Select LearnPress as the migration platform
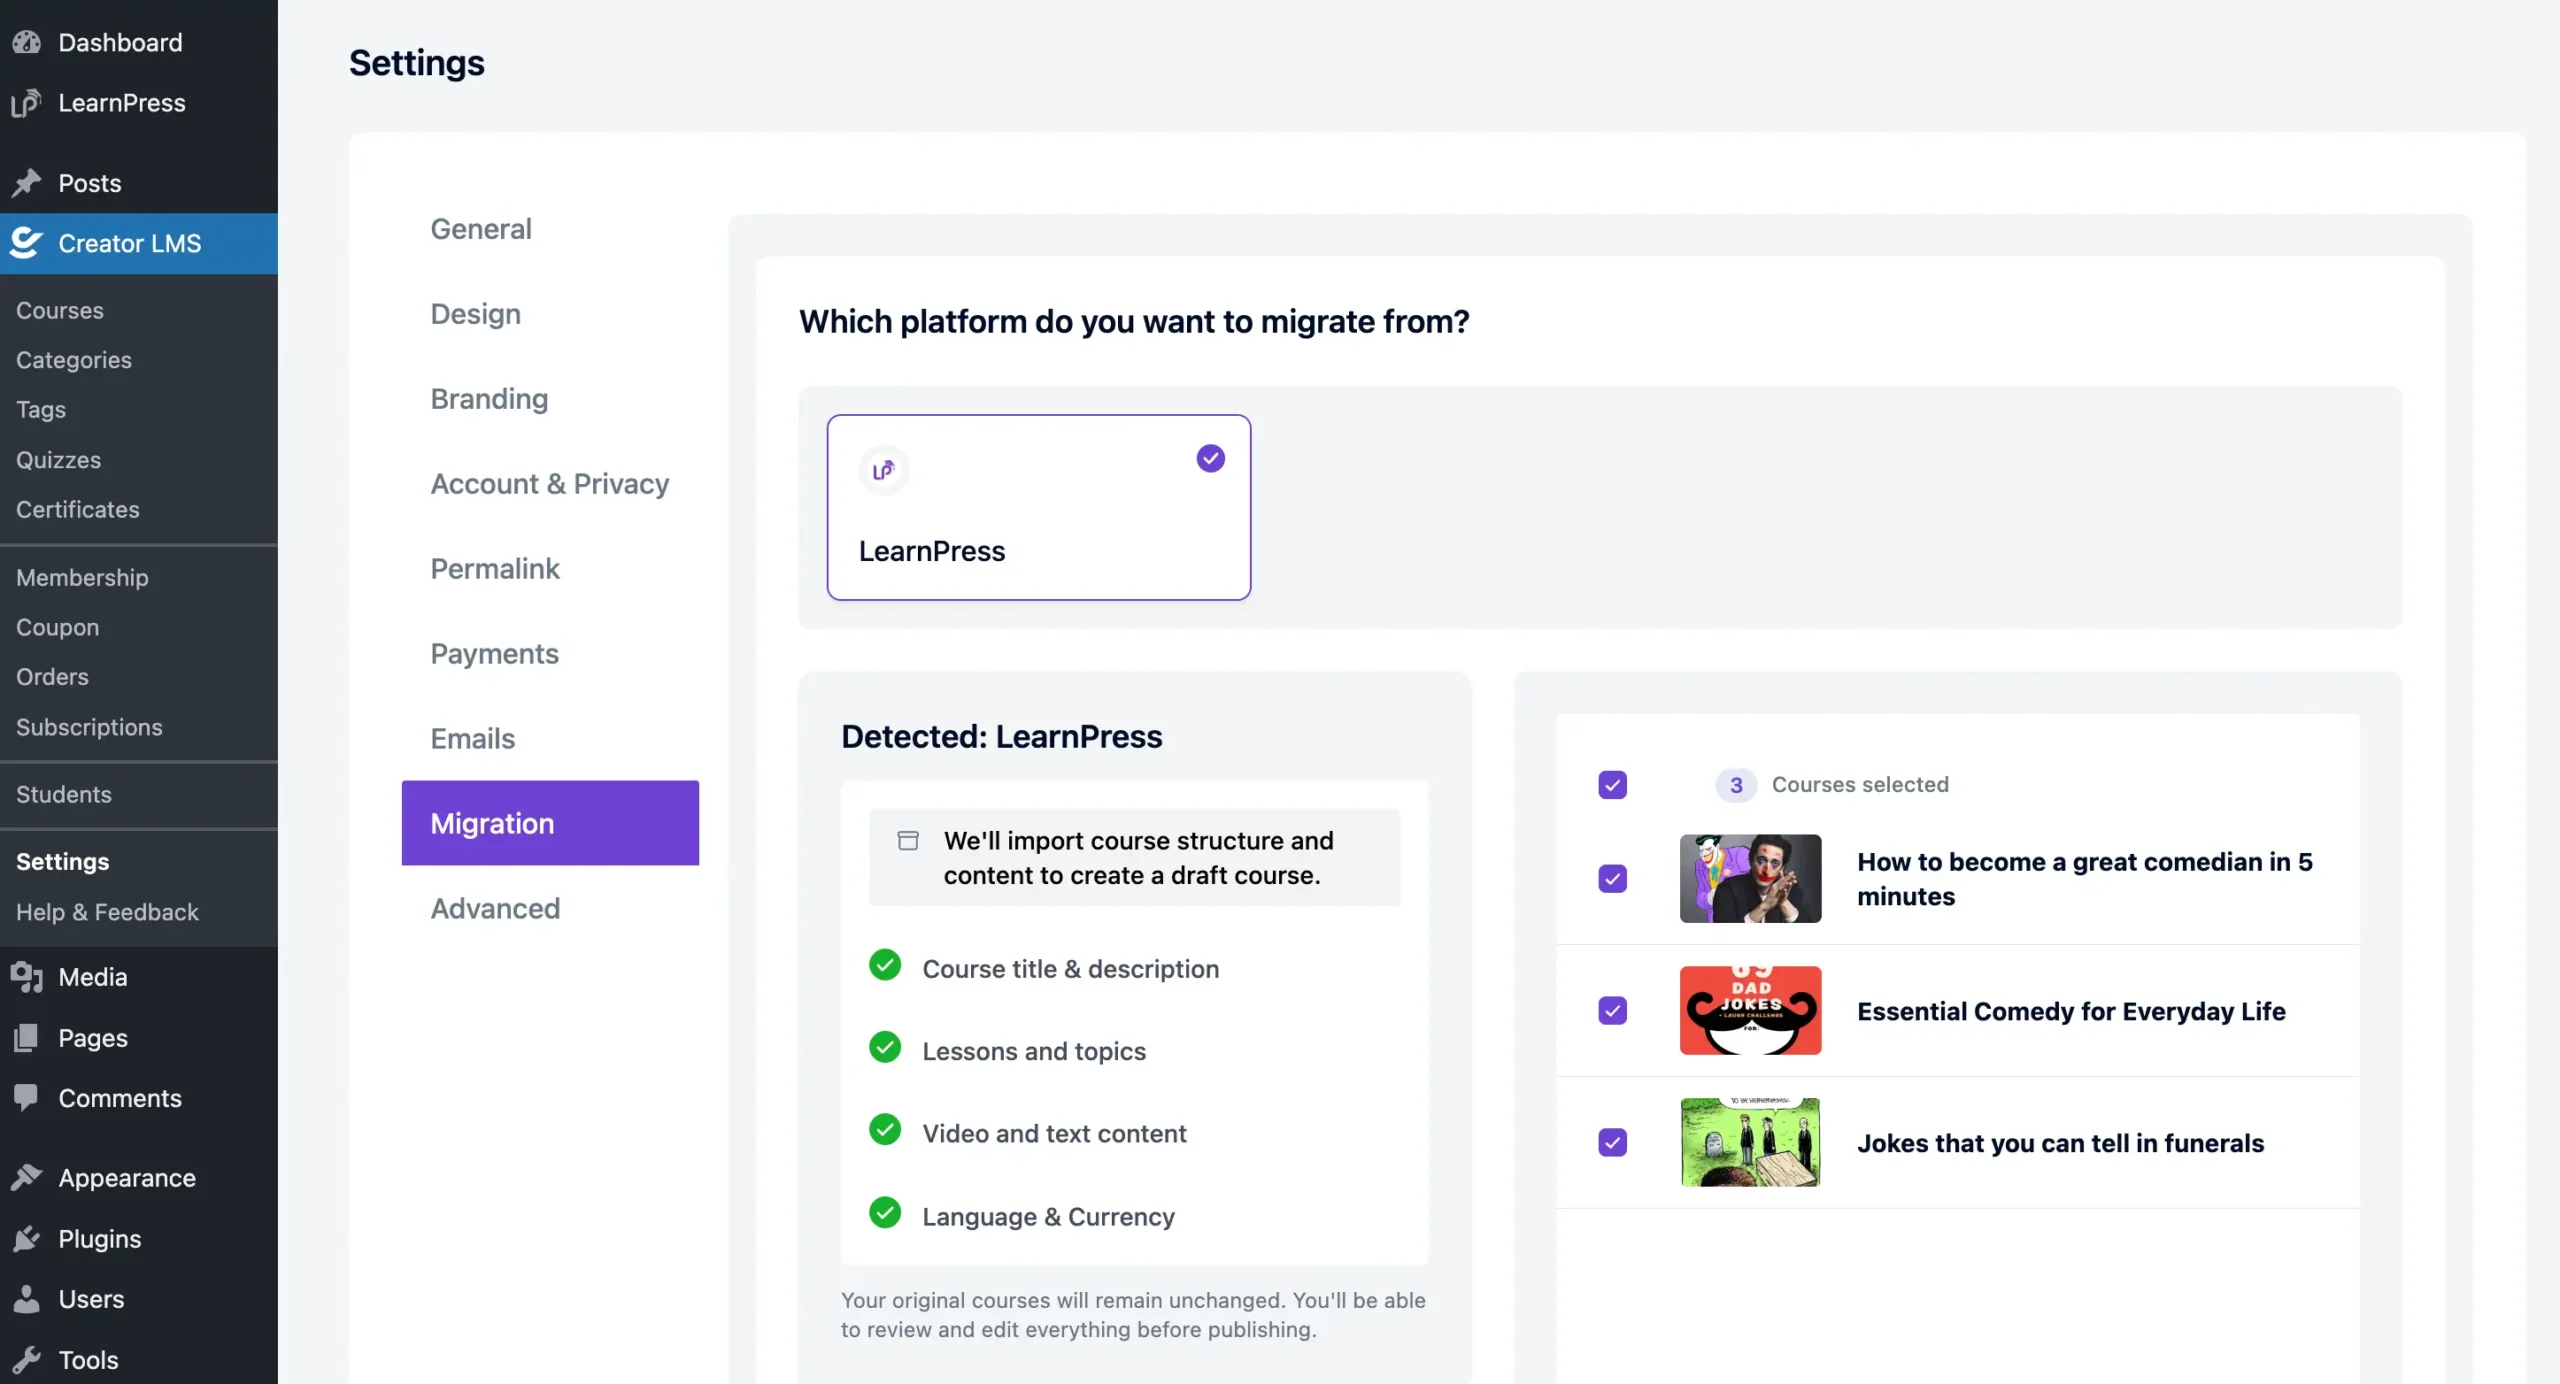 point(1038,507)
